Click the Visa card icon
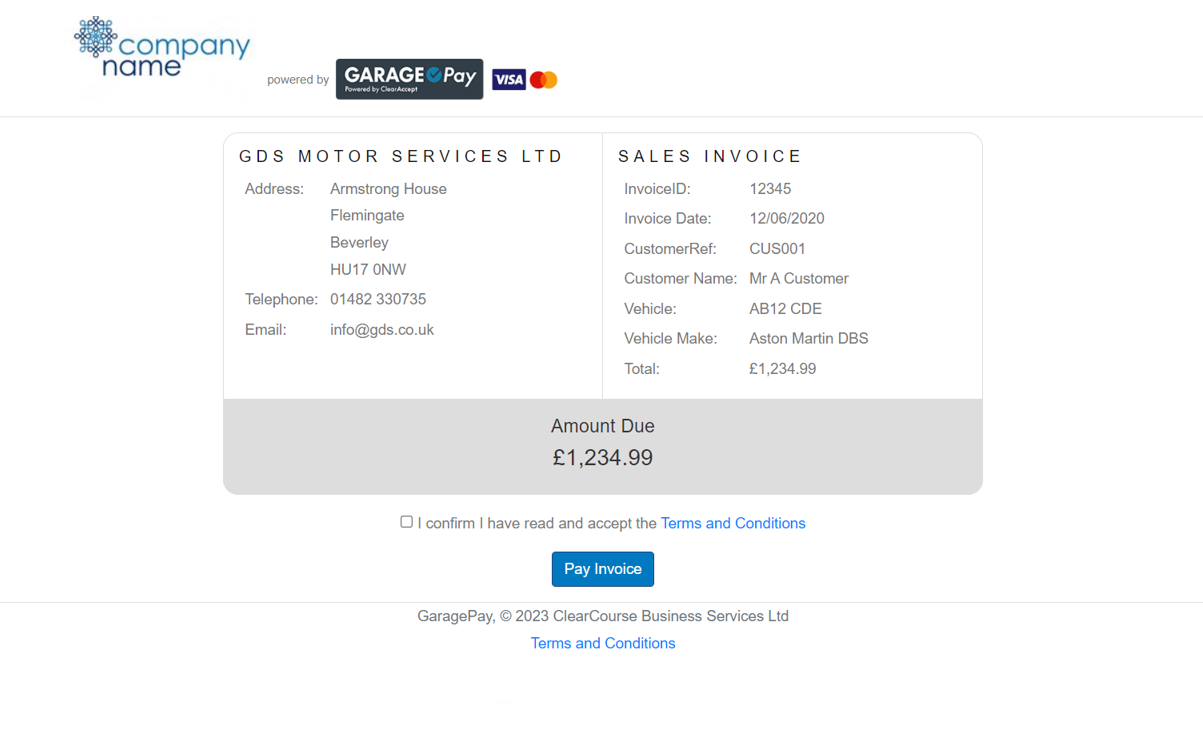Viewport: 1203px width, 737px height. [x=508, y=80]
